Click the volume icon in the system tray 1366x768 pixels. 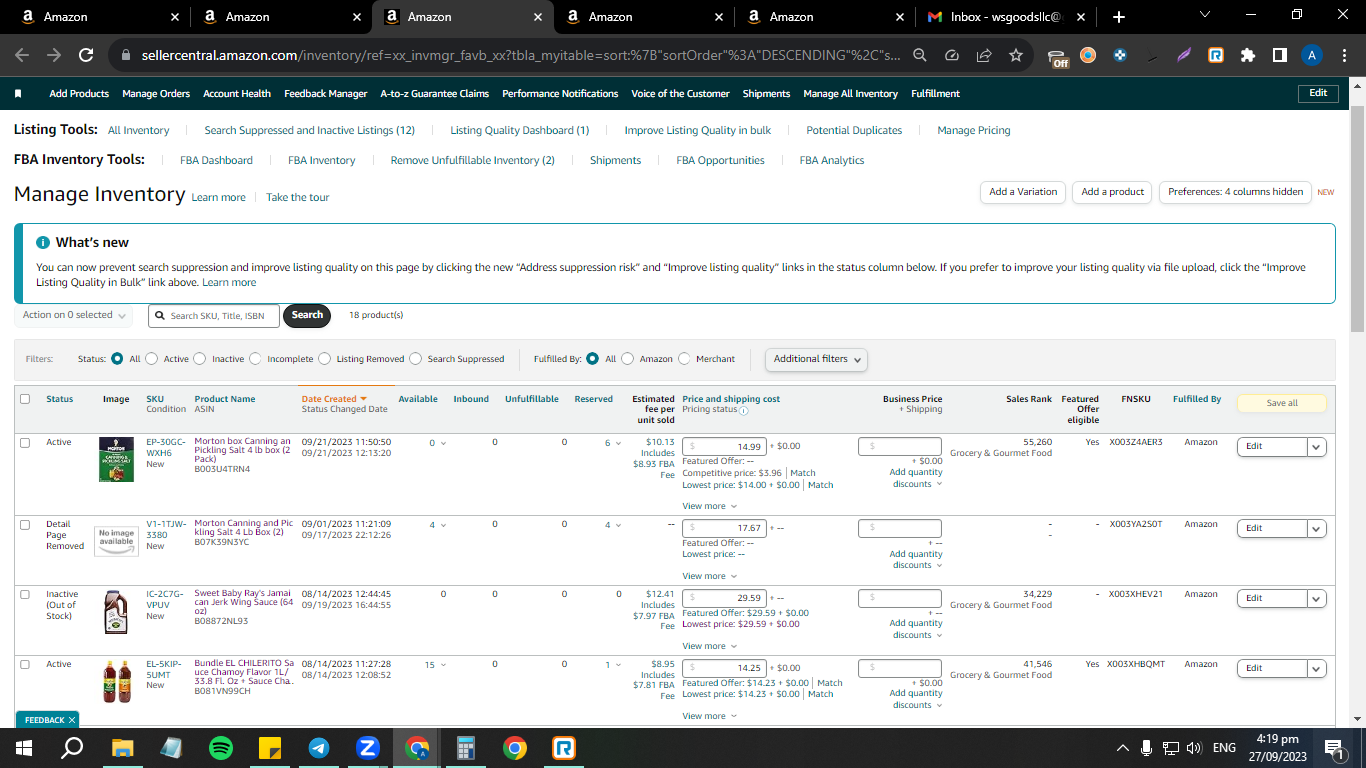(1194, 748)
